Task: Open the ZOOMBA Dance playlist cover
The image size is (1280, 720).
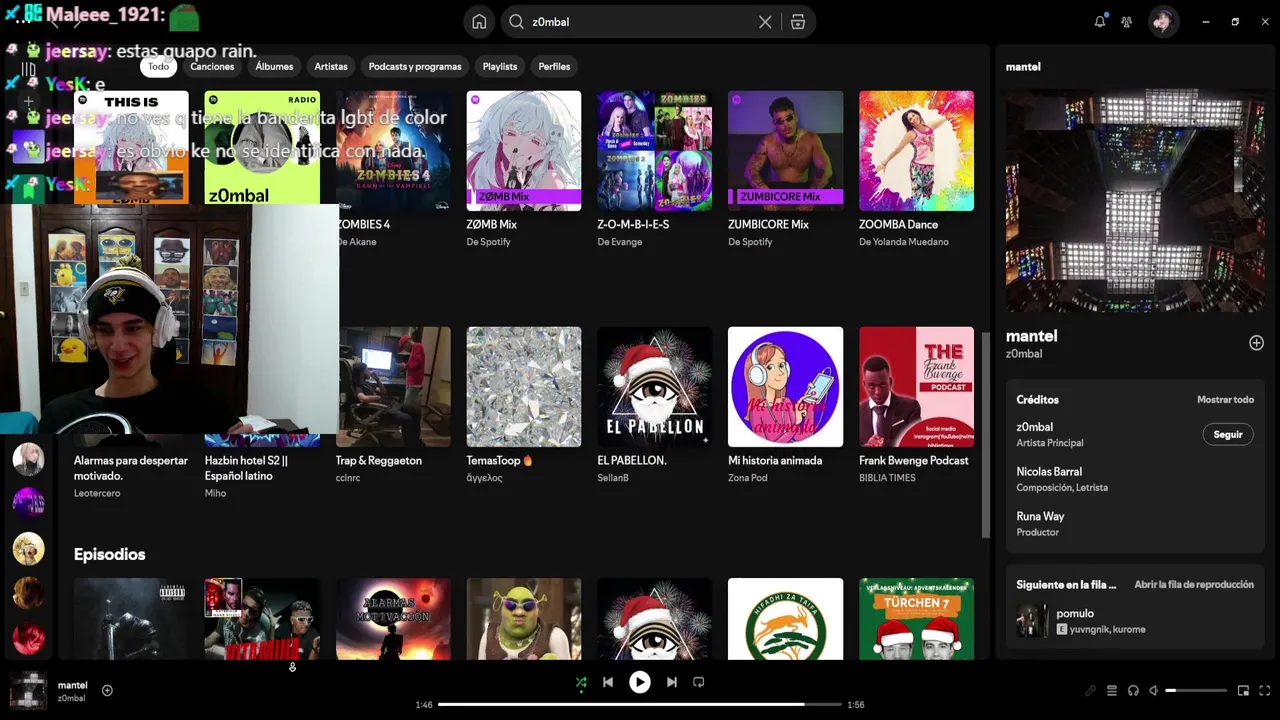Action: pos(916,151)
